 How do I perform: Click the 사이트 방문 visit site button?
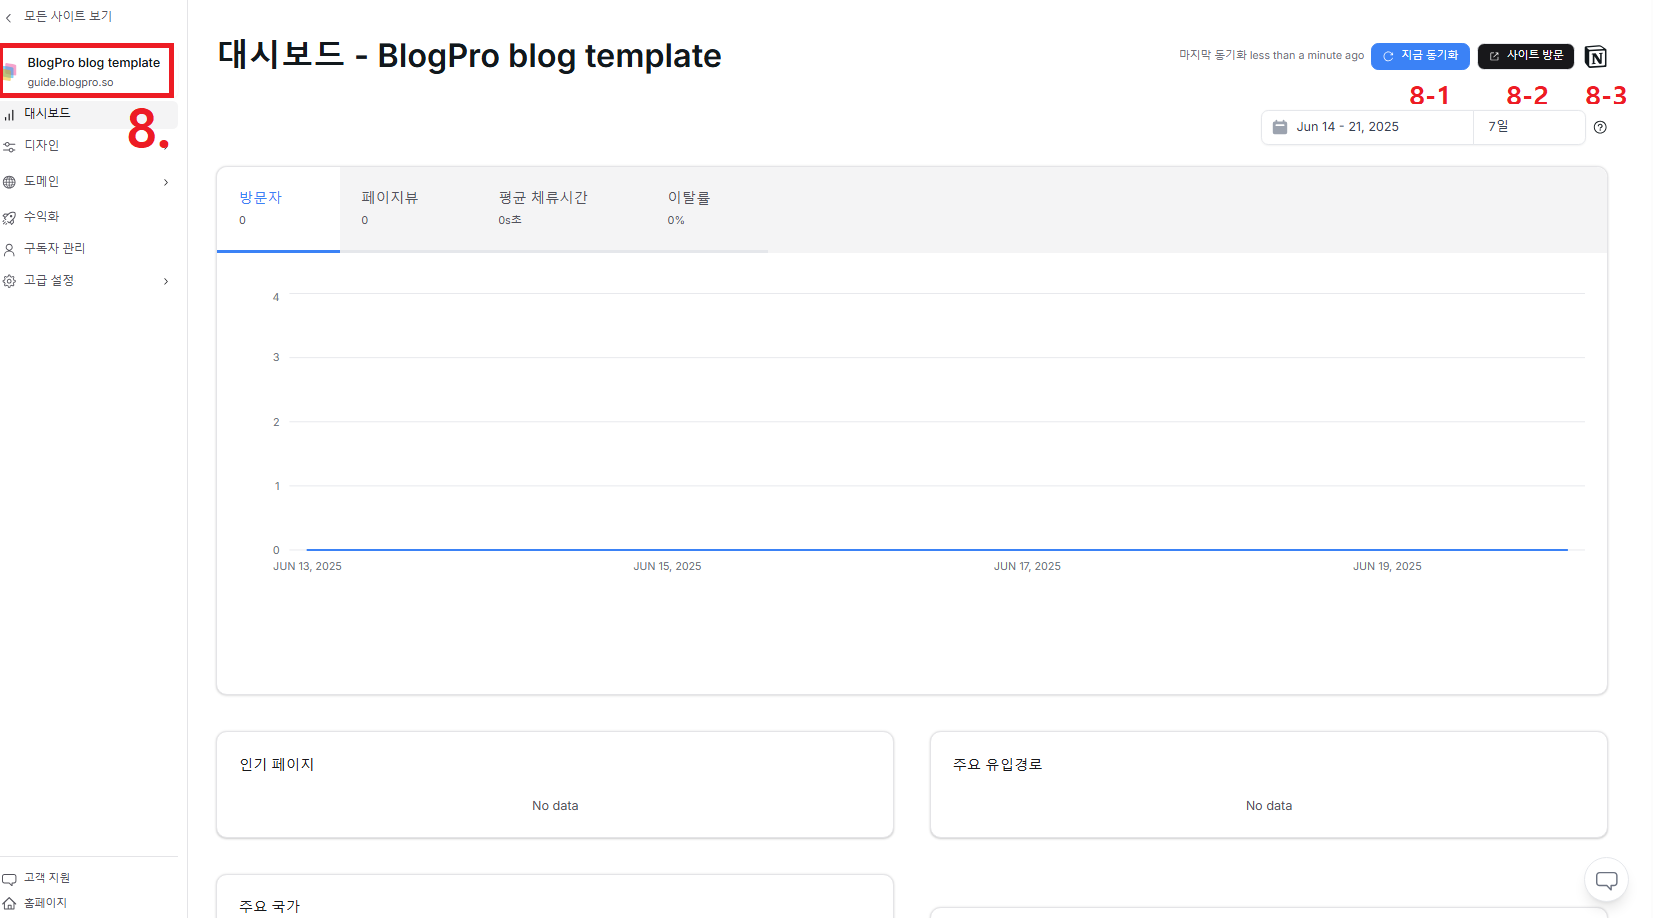click(x=1526, y=56)
